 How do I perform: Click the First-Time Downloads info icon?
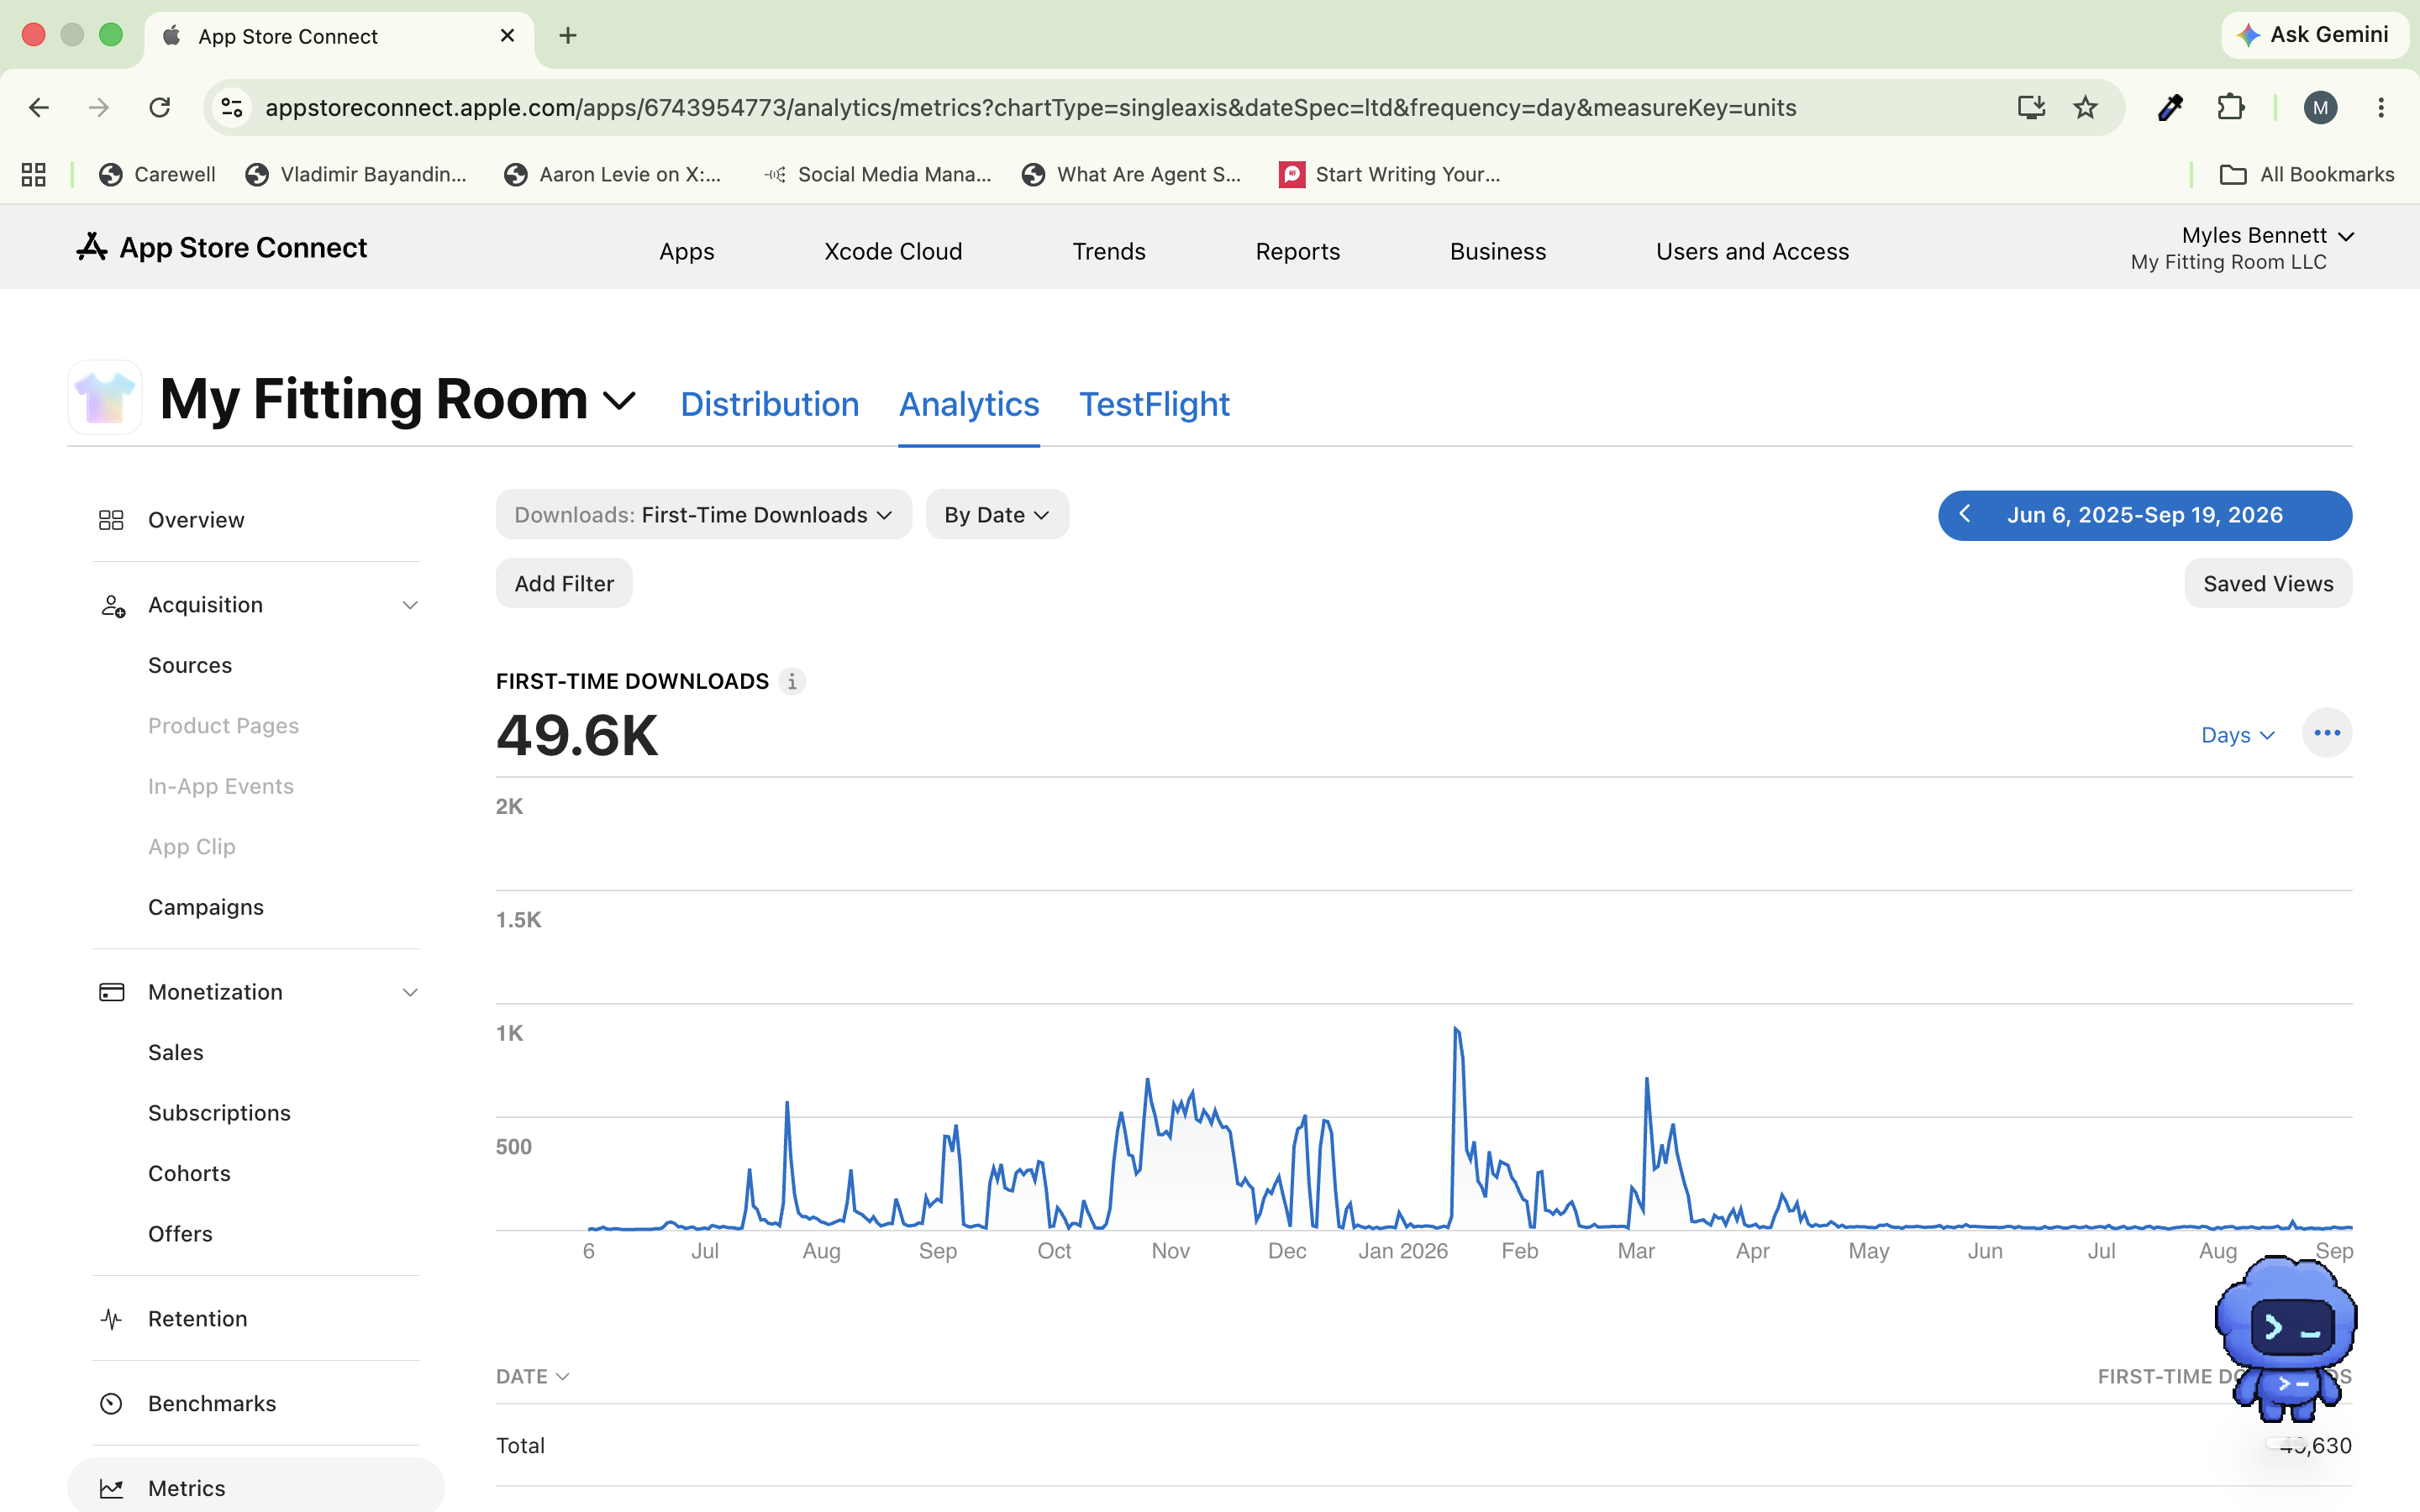coord(792,682)
